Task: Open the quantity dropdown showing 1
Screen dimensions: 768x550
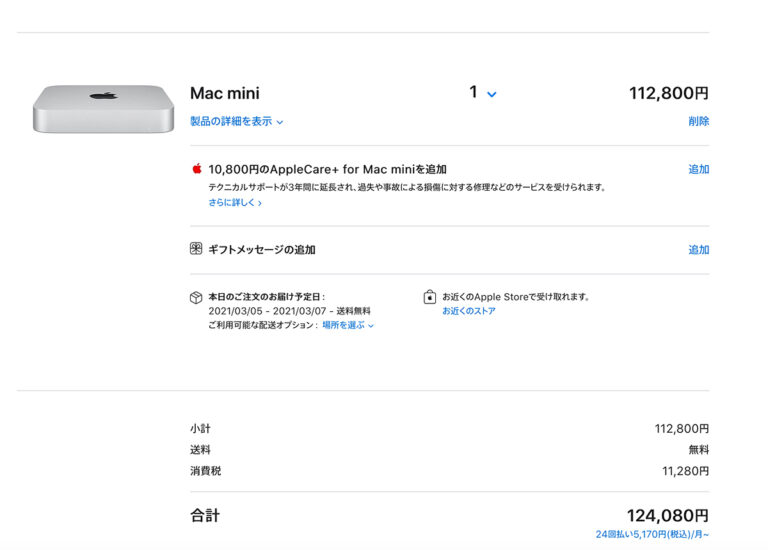Action: click(483, 92)
